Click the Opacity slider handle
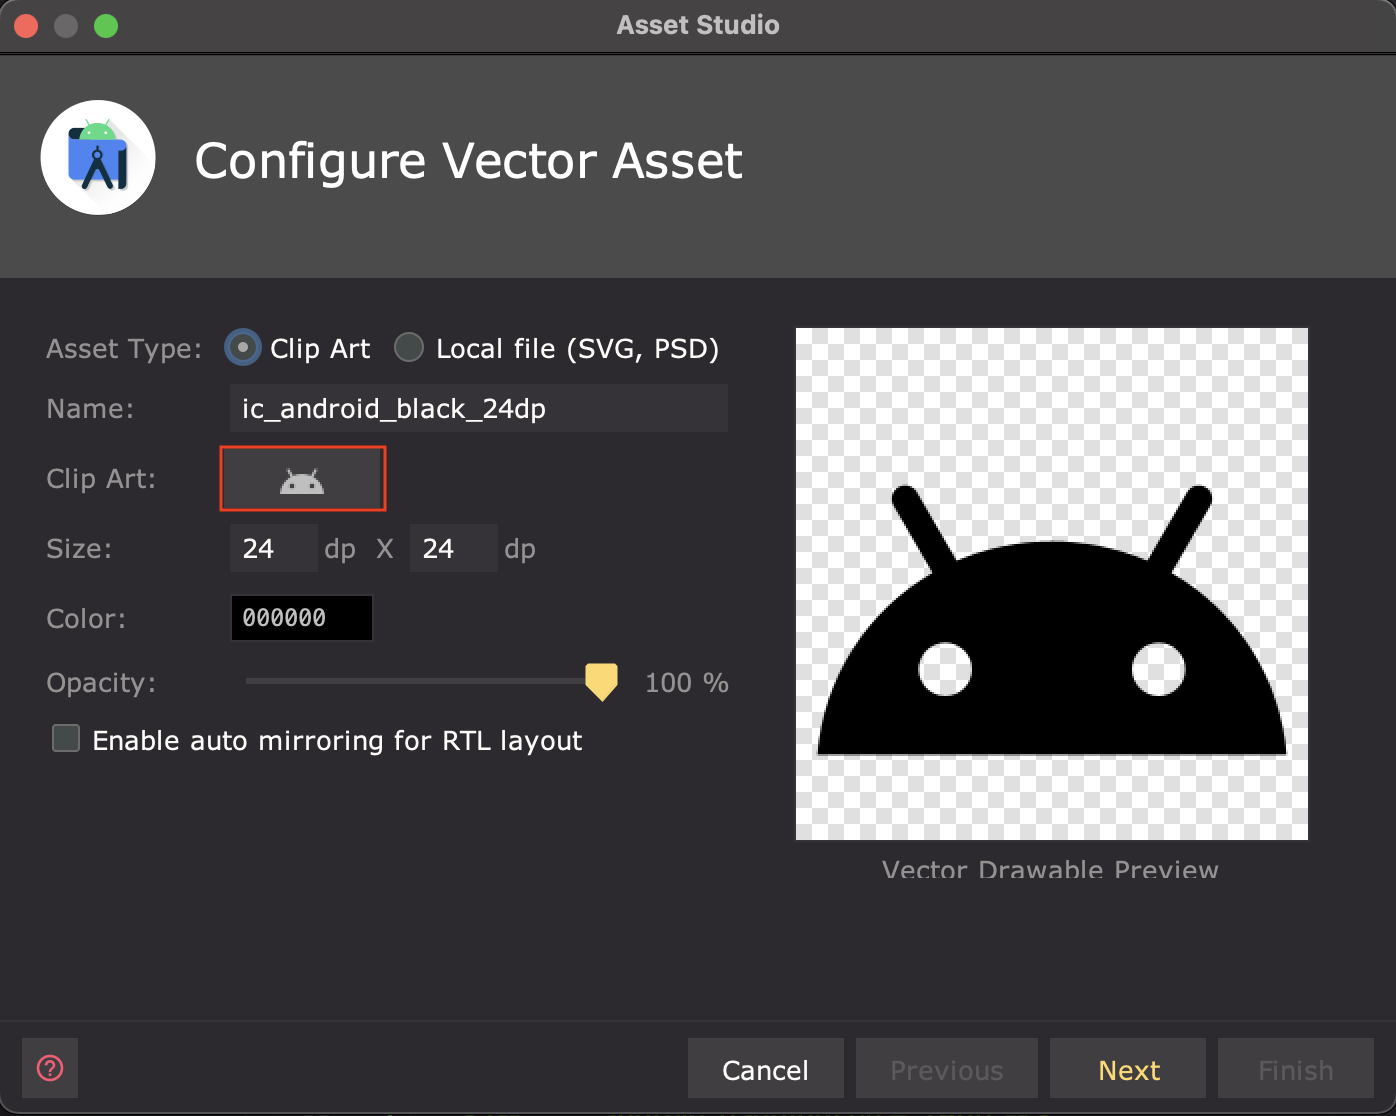This screenshot has width=1396, height=1116. (x=601, y=682)
